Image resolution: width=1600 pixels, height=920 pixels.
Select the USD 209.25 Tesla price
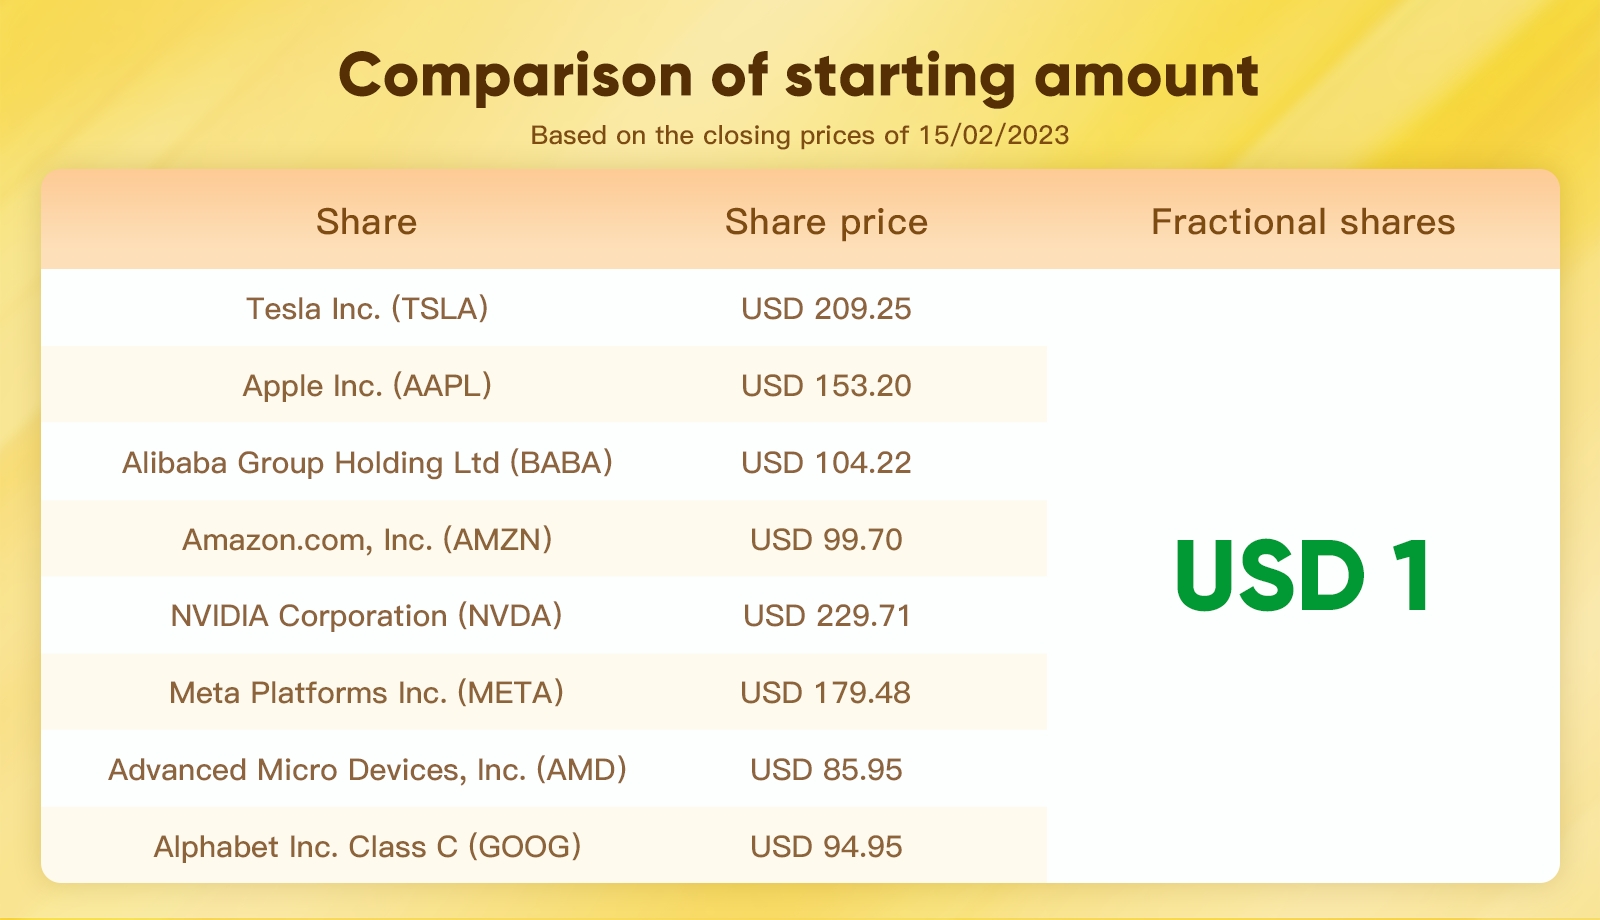click(x=826, y=308)
